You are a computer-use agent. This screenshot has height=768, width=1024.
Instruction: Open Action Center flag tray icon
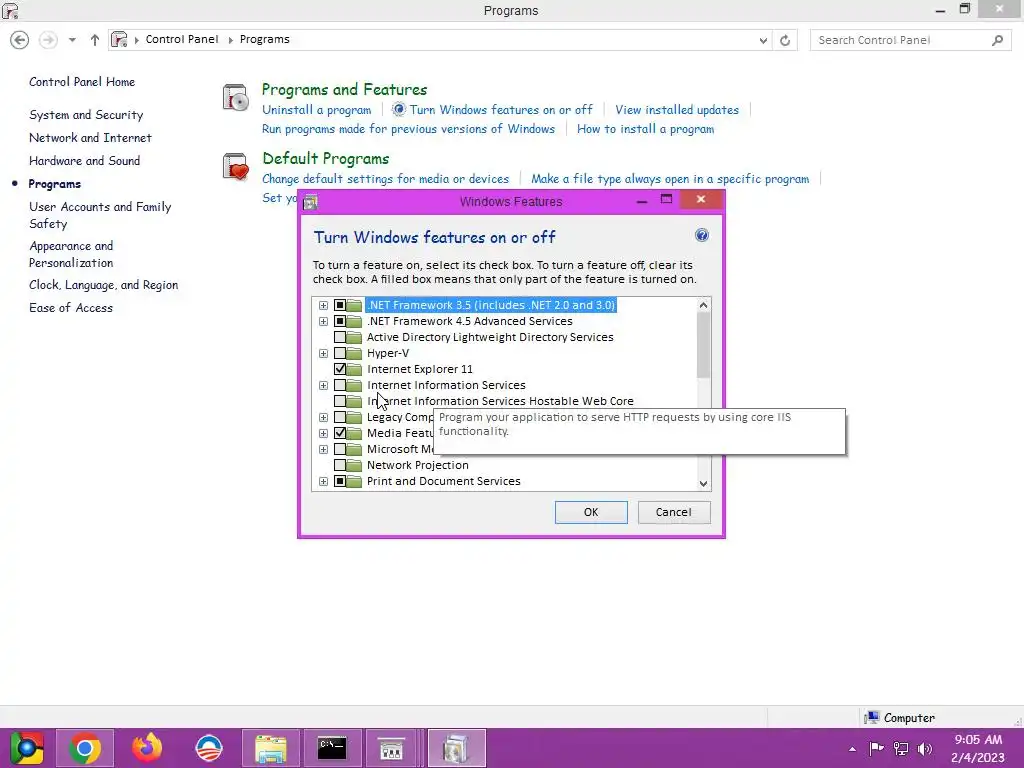point(876,748)
